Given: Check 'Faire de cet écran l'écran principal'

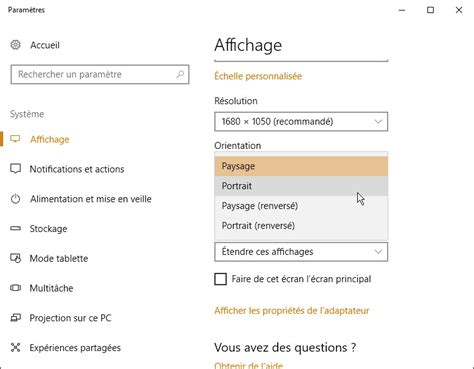Looking at the screenshot, I should pos(220,279).
